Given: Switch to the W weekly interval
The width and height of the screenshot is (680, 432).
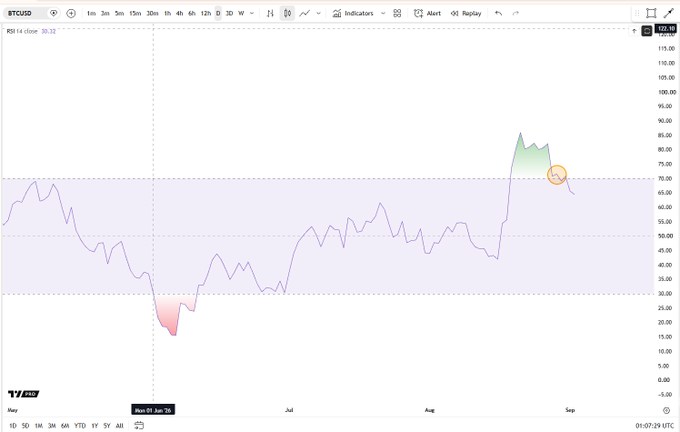Looking at the screenshot, I should 241,13.
